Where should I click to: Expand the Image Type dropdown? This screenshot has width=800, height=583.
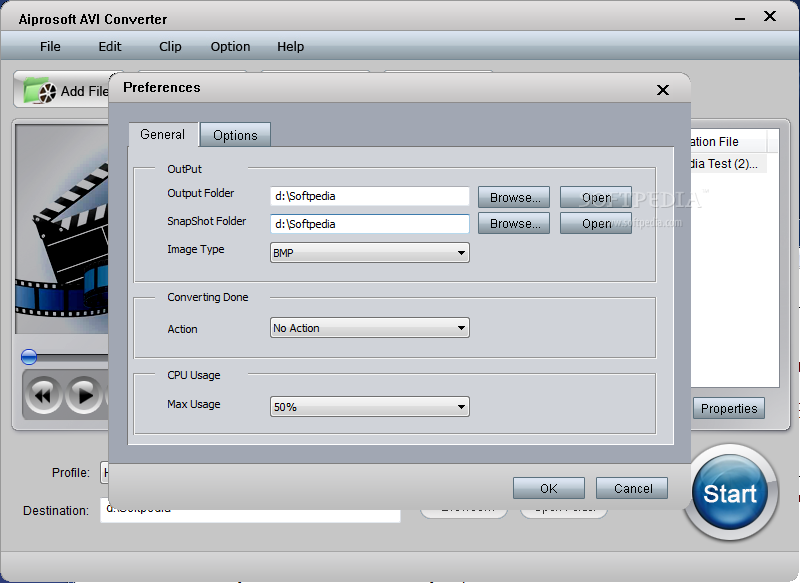coord(369,252)
